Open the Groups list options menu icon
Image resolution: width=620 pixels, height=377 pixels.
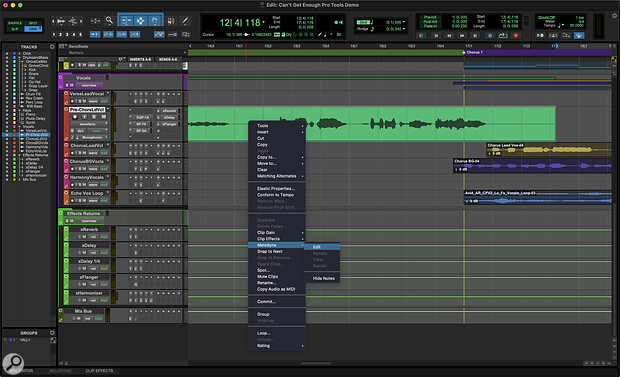click(x=52, y=333)
